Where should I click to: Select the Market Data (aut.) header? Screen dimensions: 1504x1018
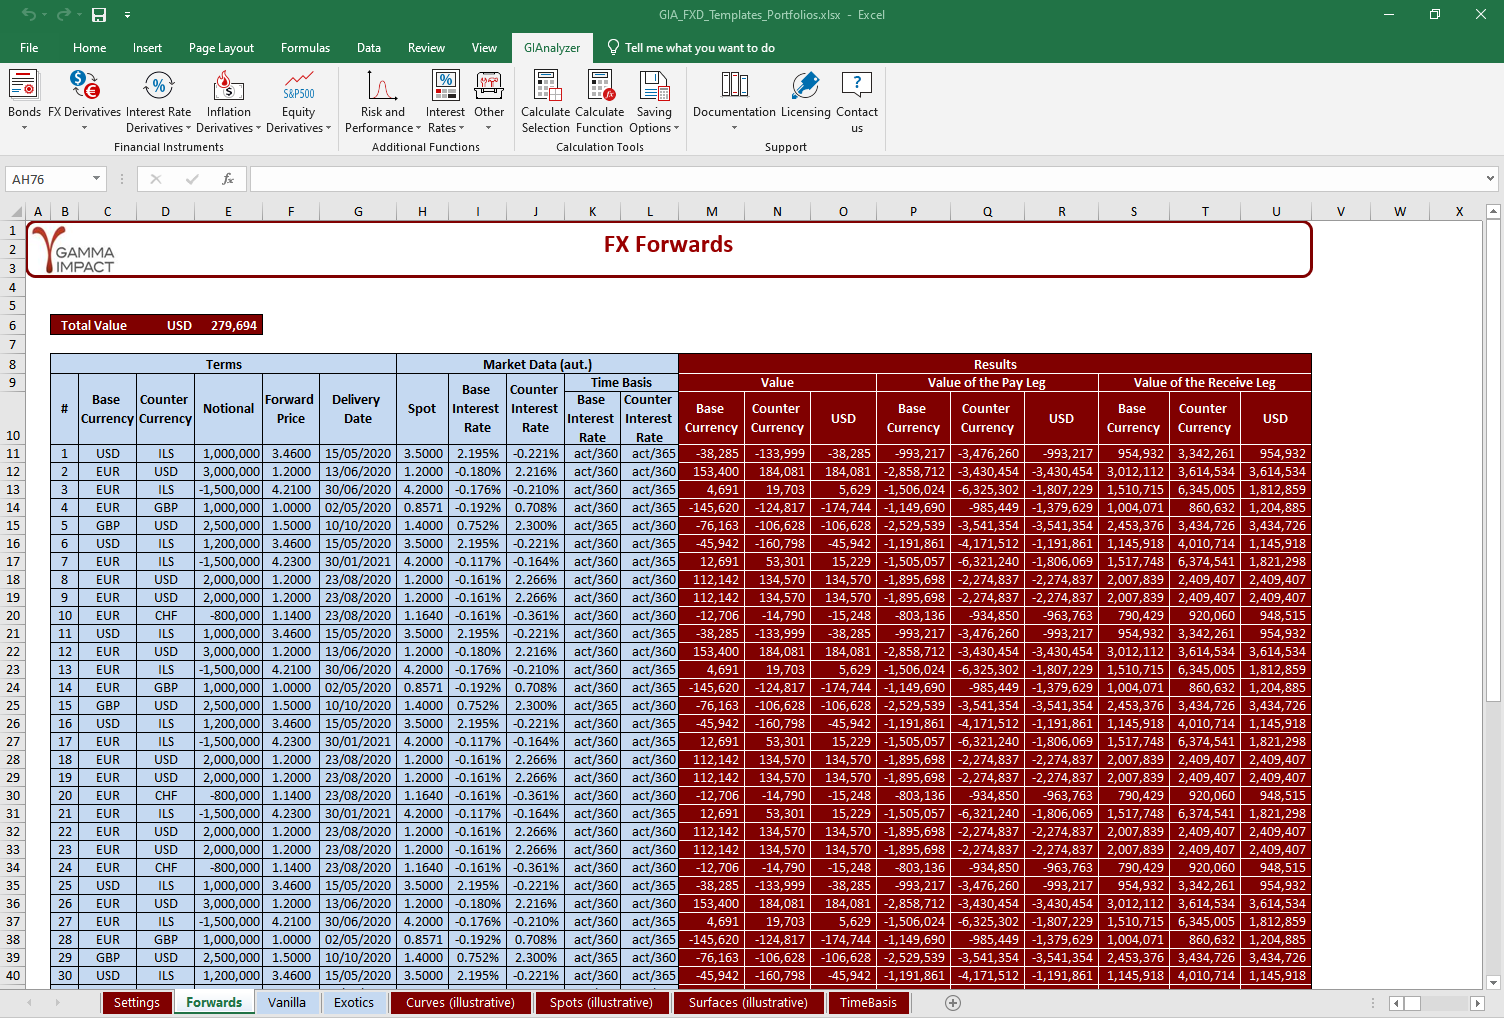537,364
